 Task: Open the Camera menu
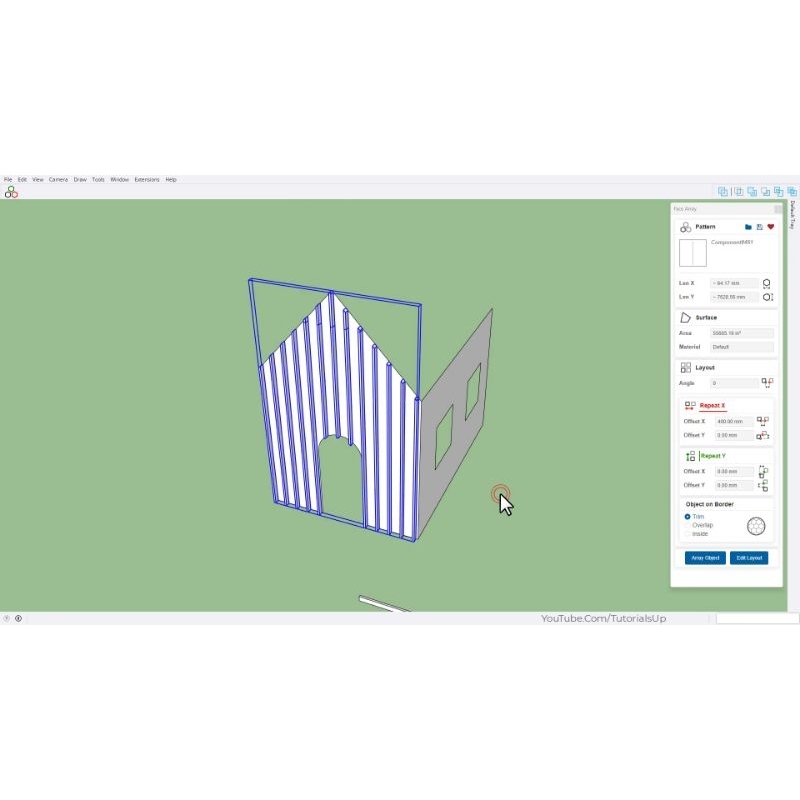(58, 180)
